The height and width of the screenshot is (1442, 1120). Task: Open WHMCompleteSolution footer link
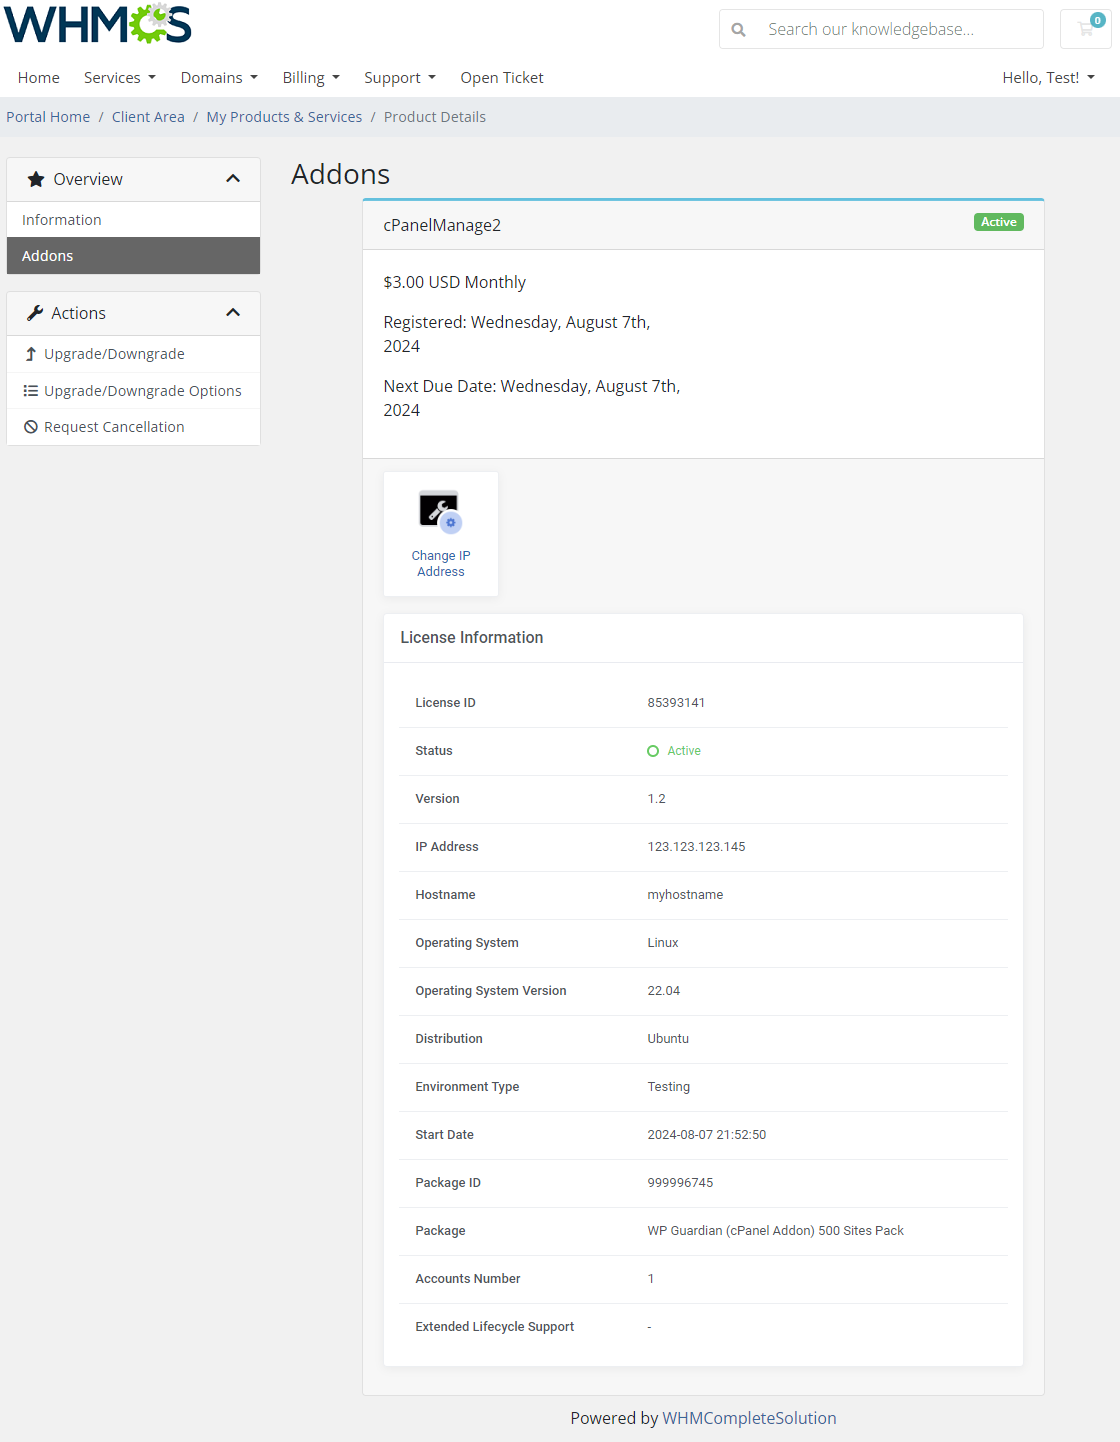point(749,1418)
